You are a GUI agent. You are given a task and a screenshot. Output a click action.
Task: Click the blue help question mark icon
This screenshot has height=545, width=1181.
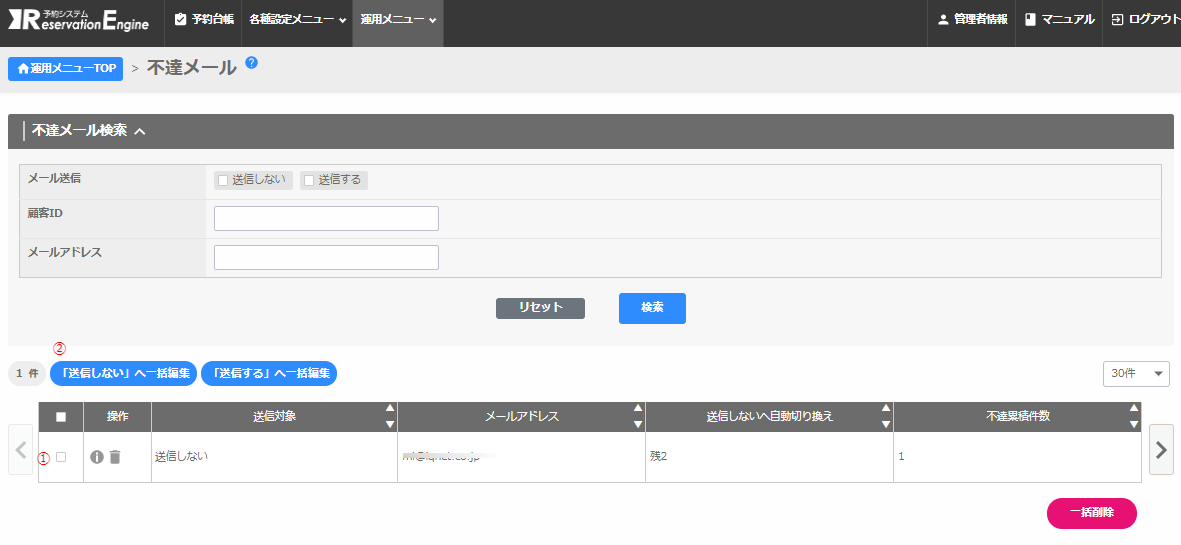(251, 62)
